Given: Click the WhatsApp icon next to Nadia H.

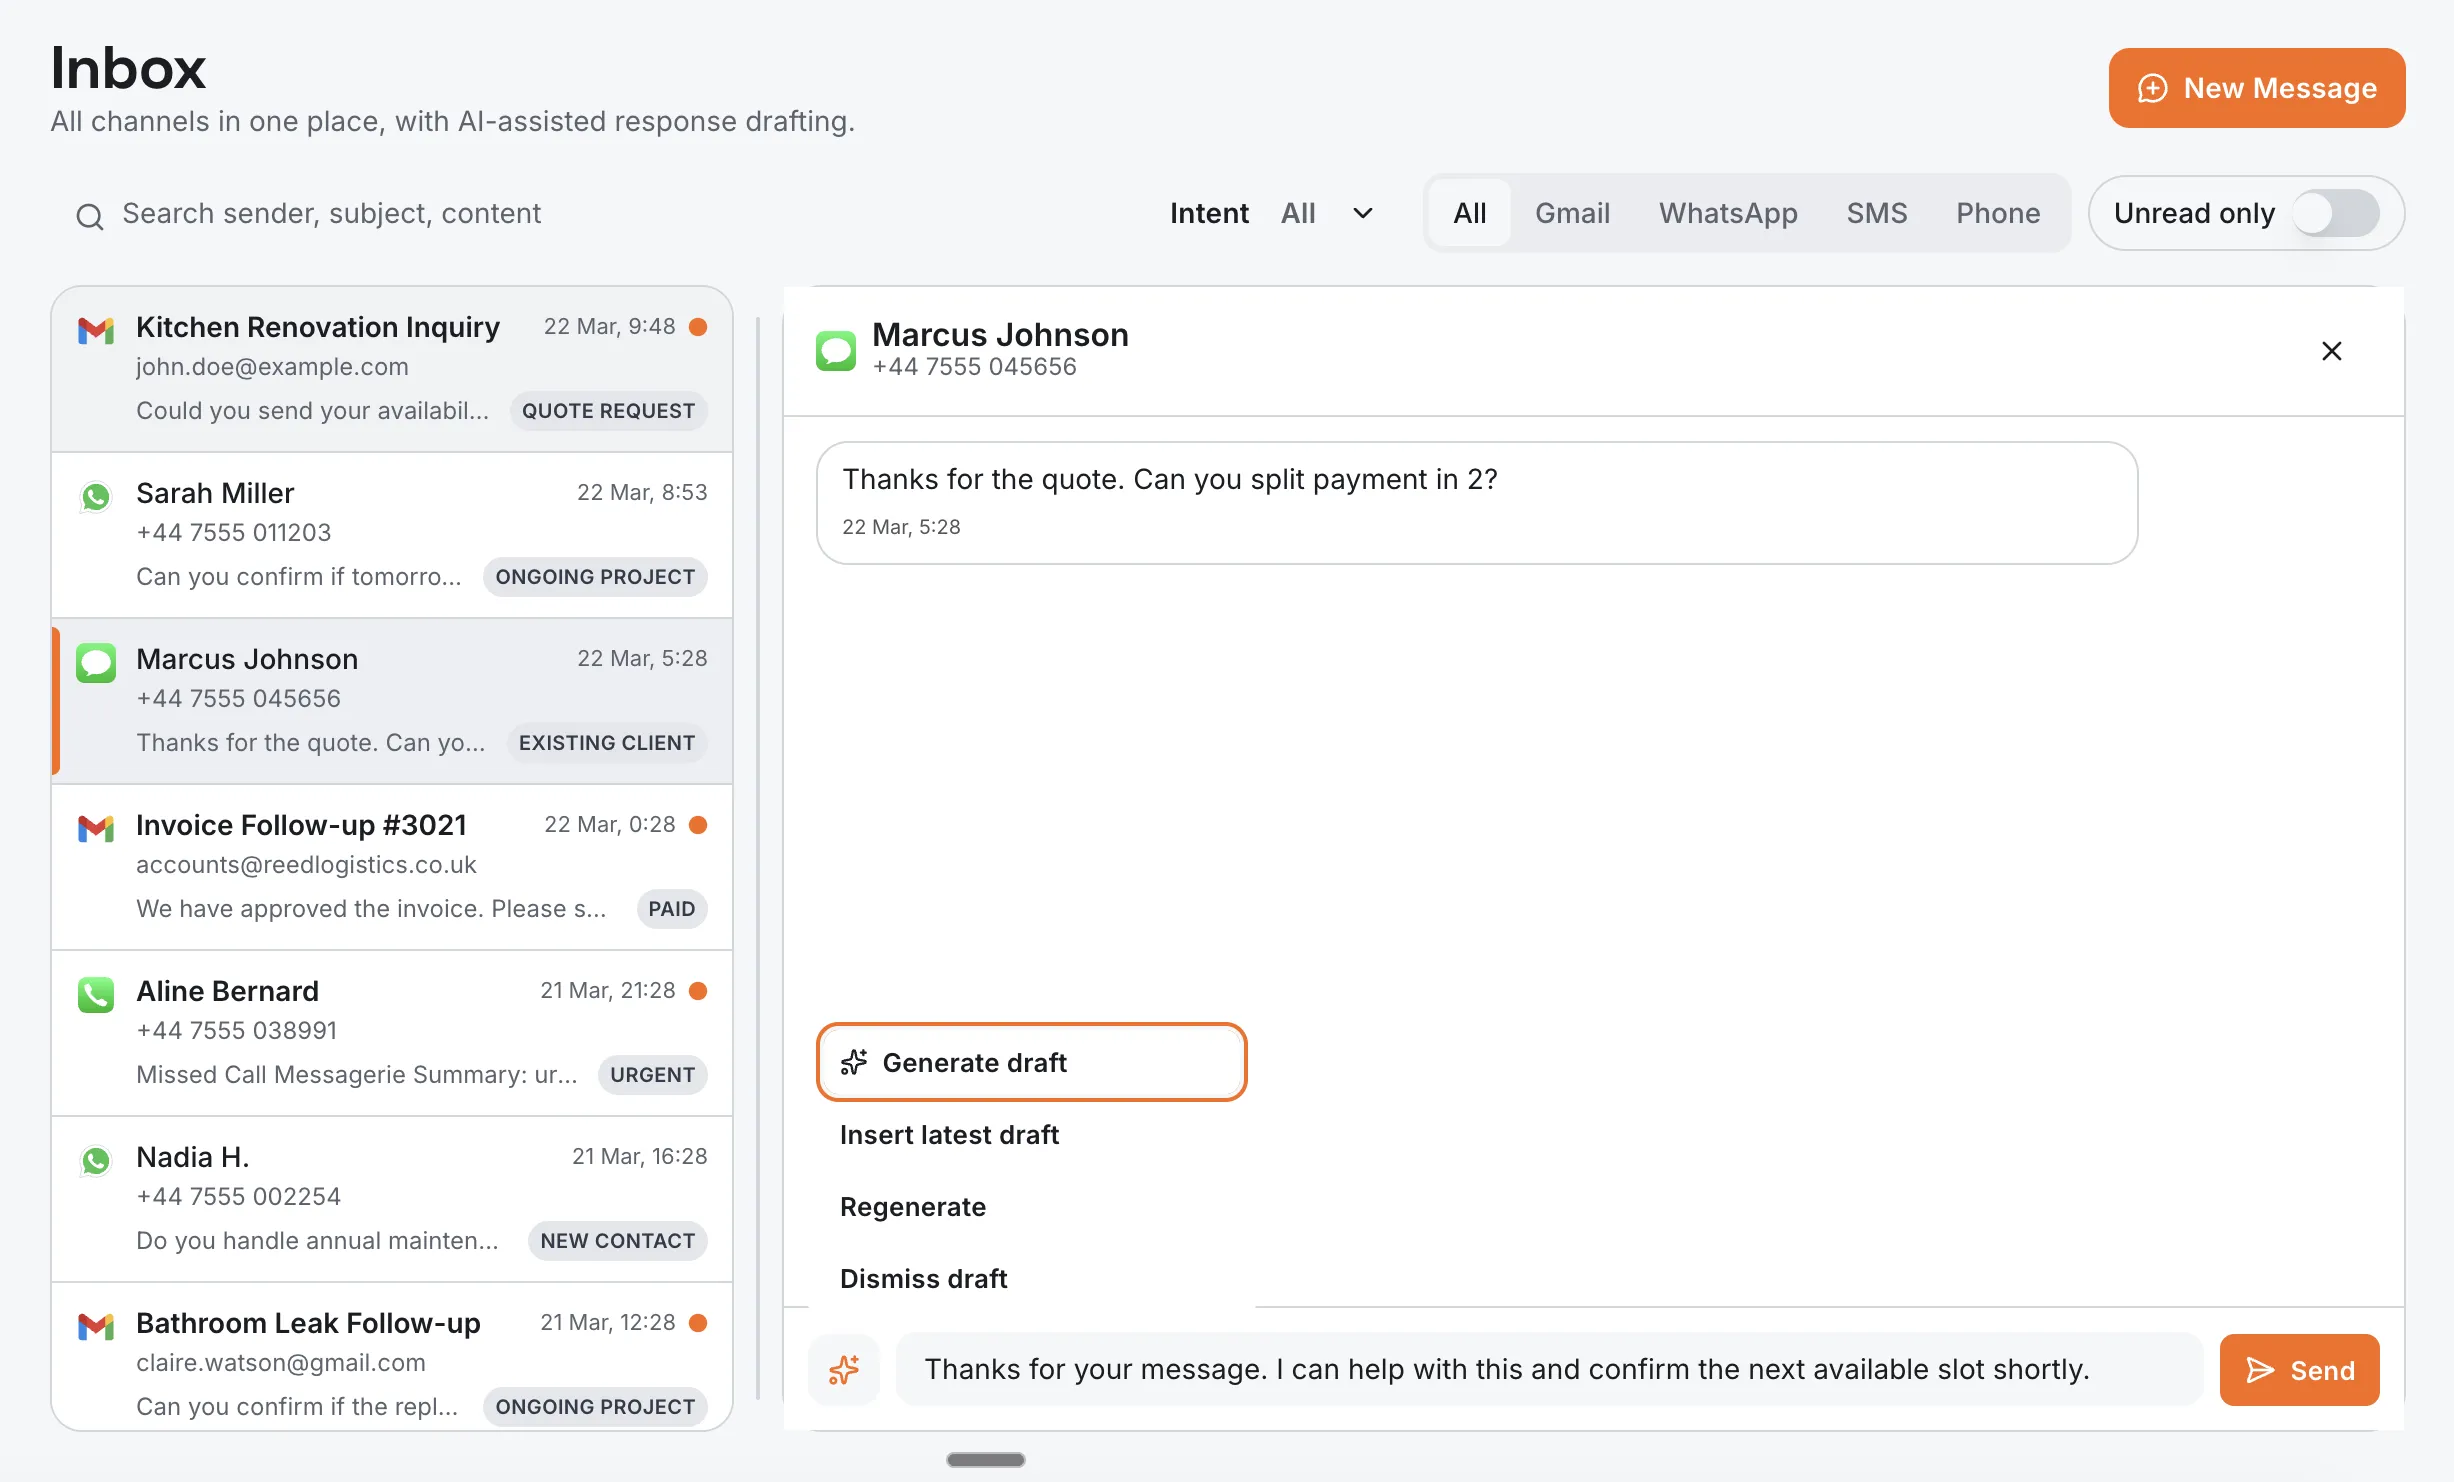Looking at the screenshot, I should click(x=95, y=1161).
